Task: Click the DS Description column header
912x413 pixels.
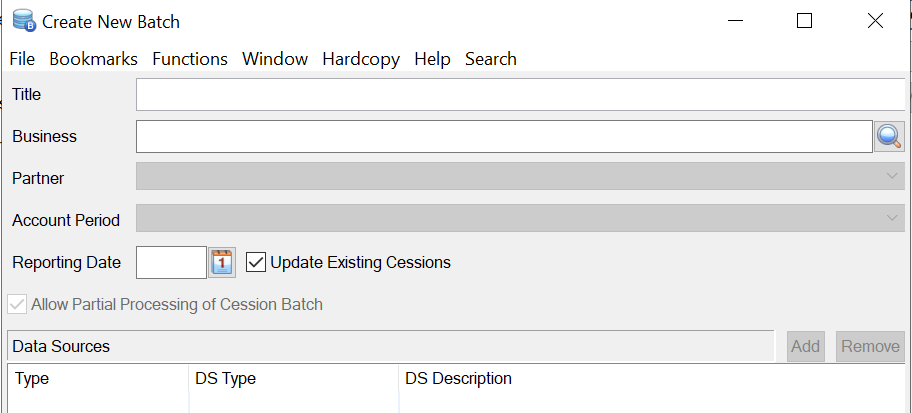Action: (x=458, y=379)
